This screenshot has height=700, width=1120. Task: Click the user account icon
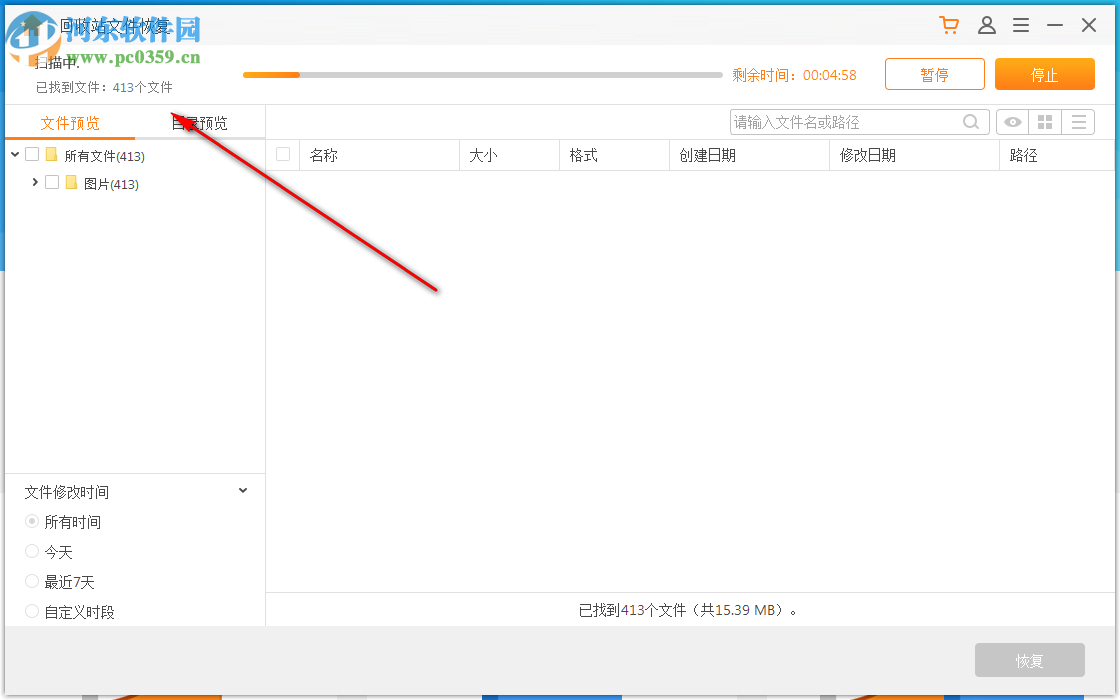point(987,24)
